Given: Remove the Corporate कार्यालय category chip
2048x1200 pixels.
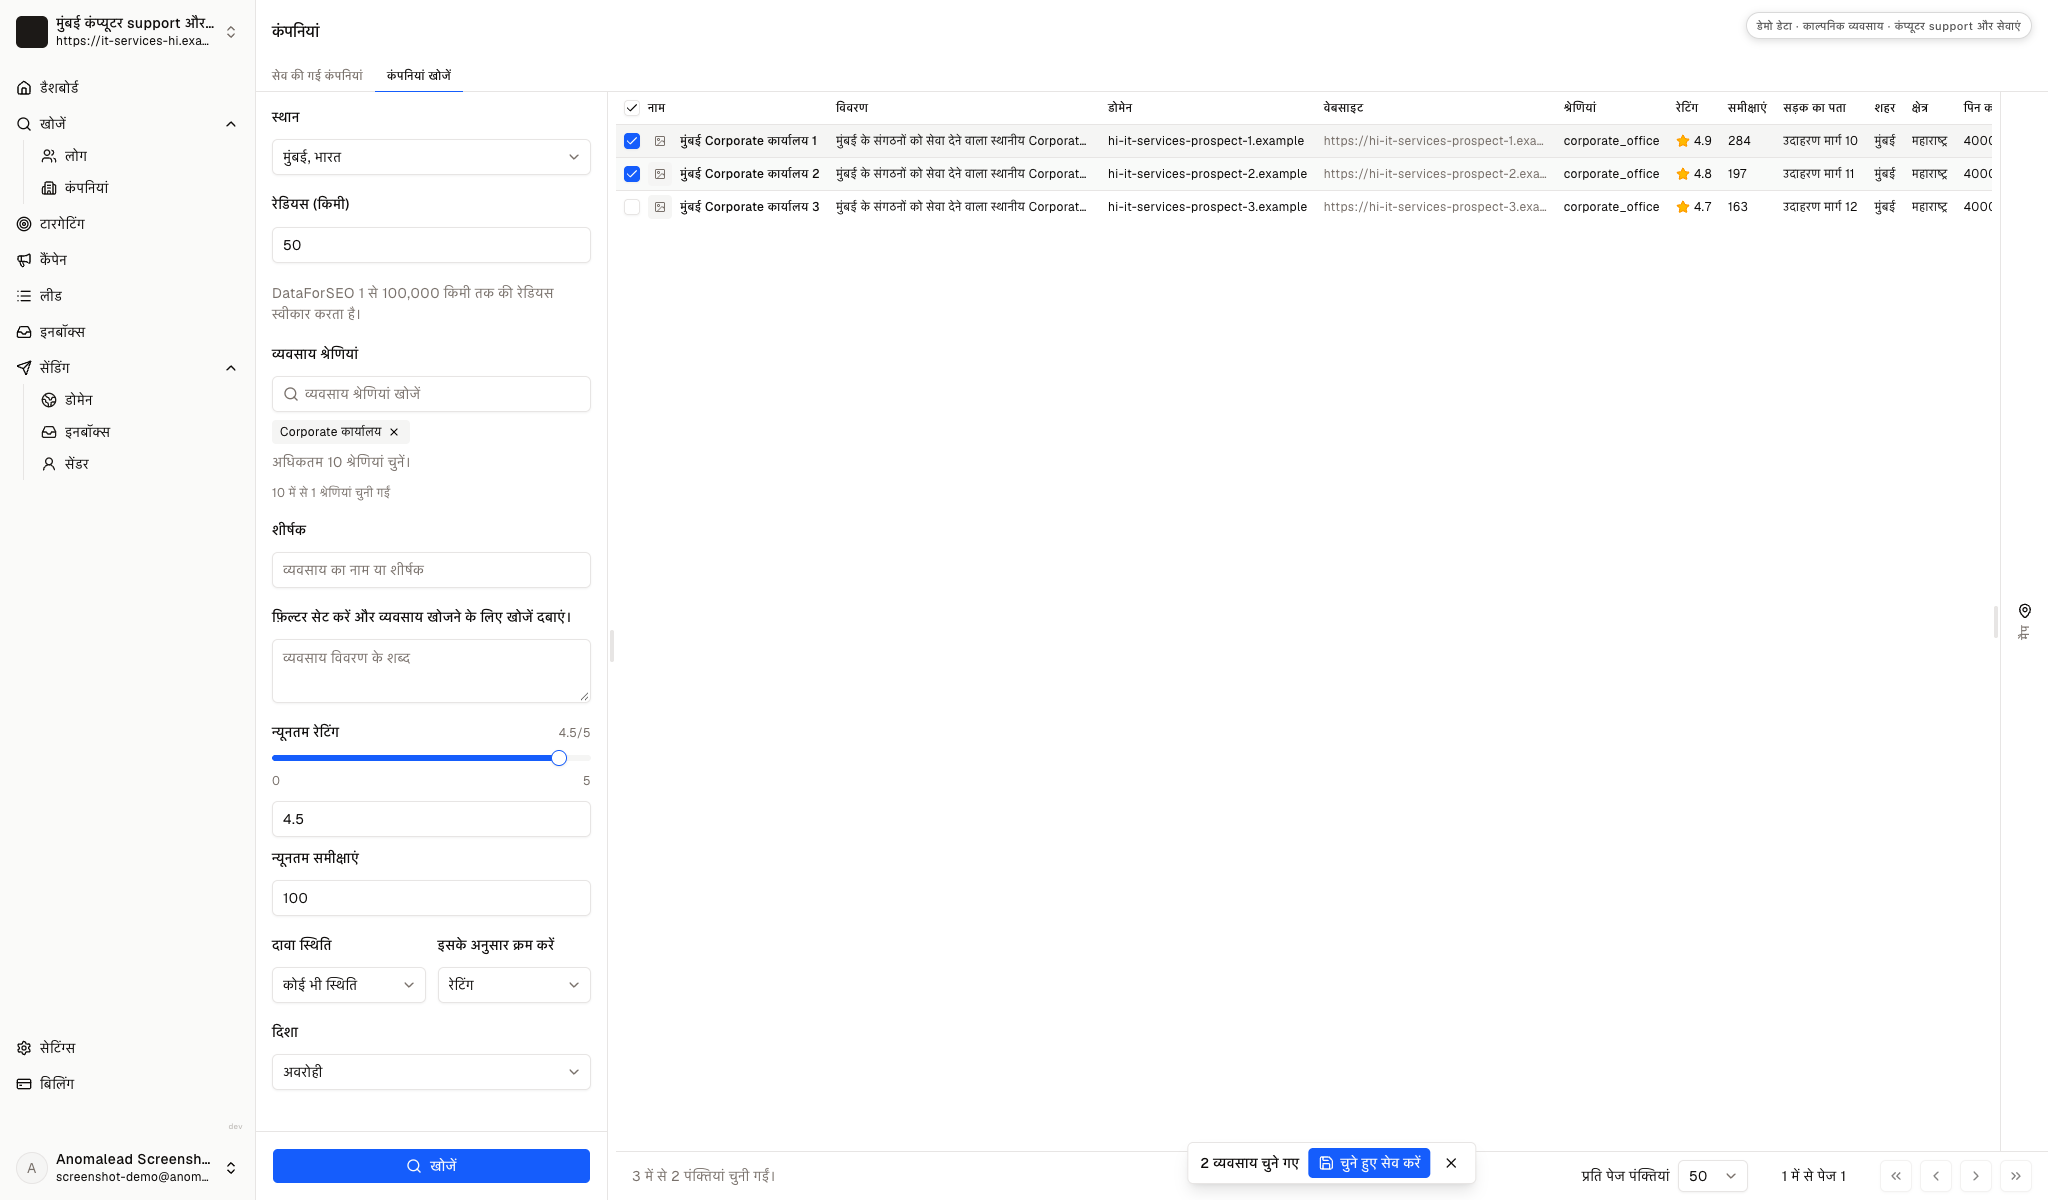Looking at the screenshot, I should click(394, 432).
